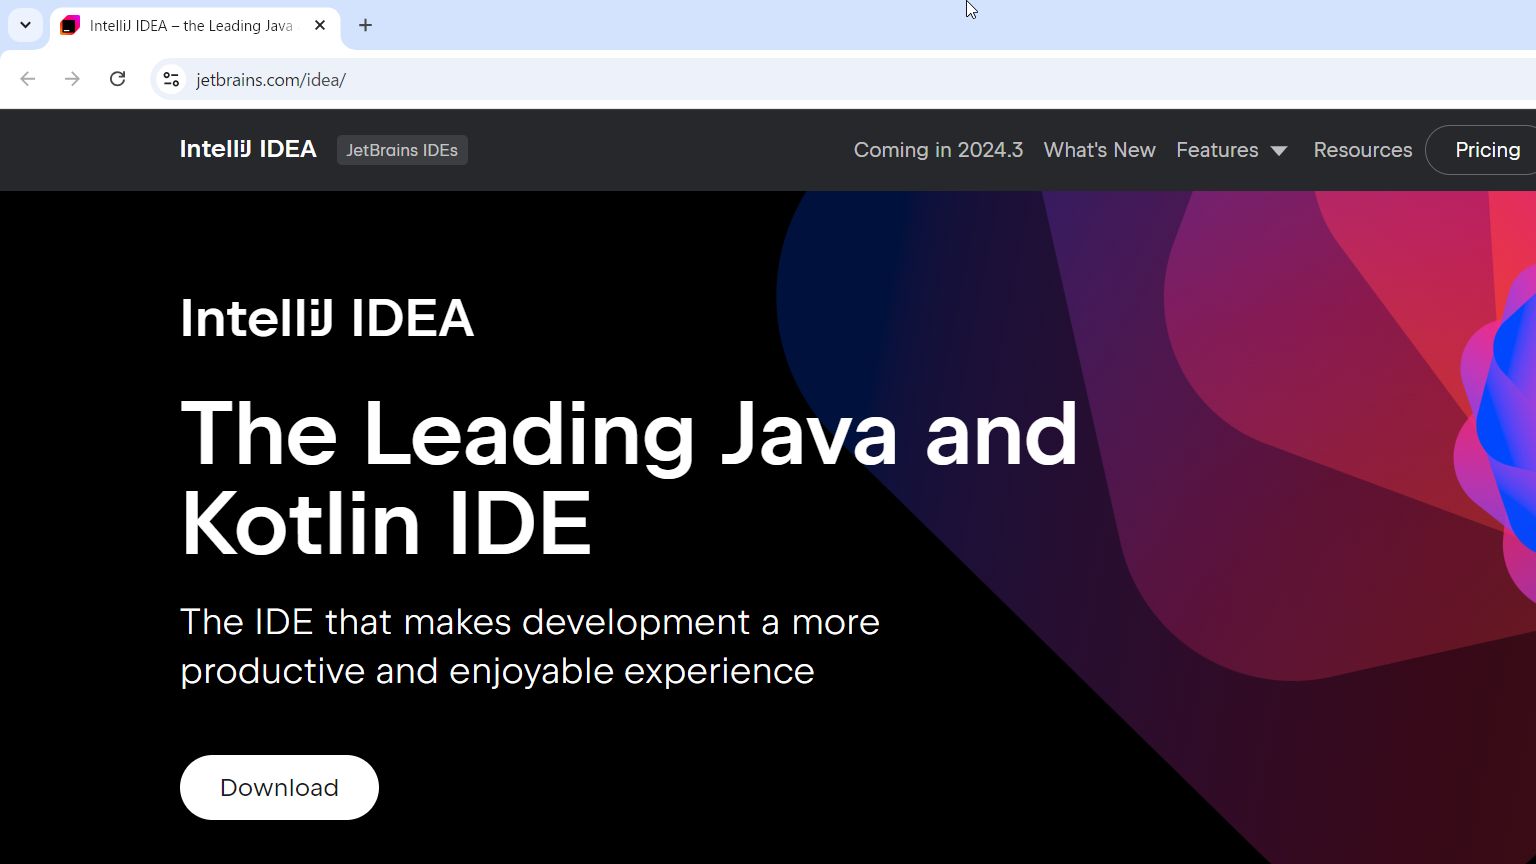Open the tab search dropdown arrow
Screen dimensions: 1536x864
[25, 25]
